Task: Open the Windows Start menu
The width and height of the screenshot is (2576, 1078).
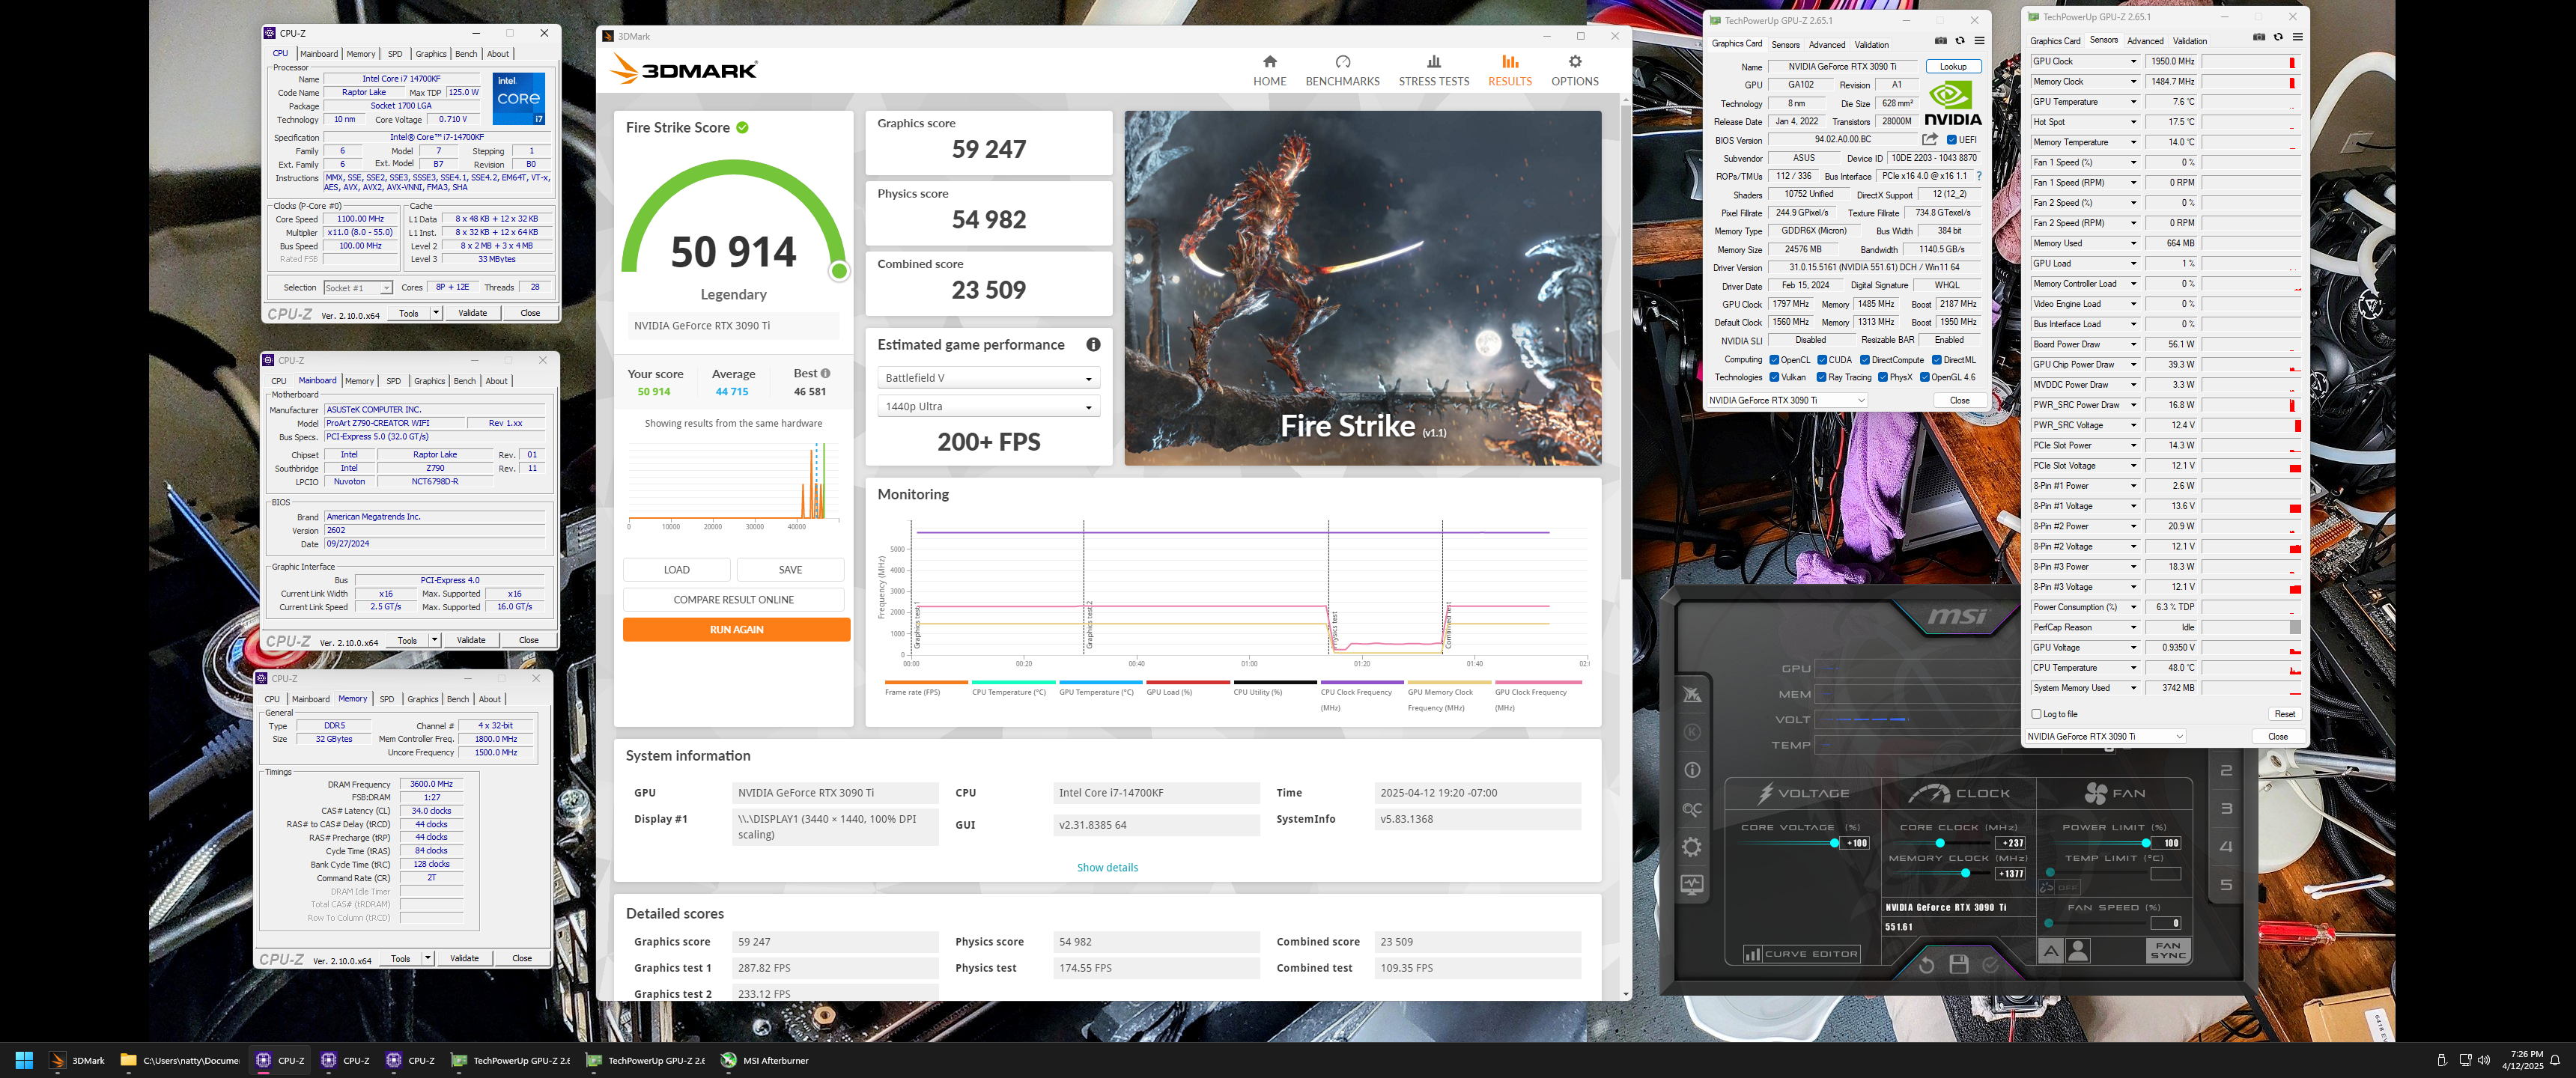Action: pos(25,1060)
